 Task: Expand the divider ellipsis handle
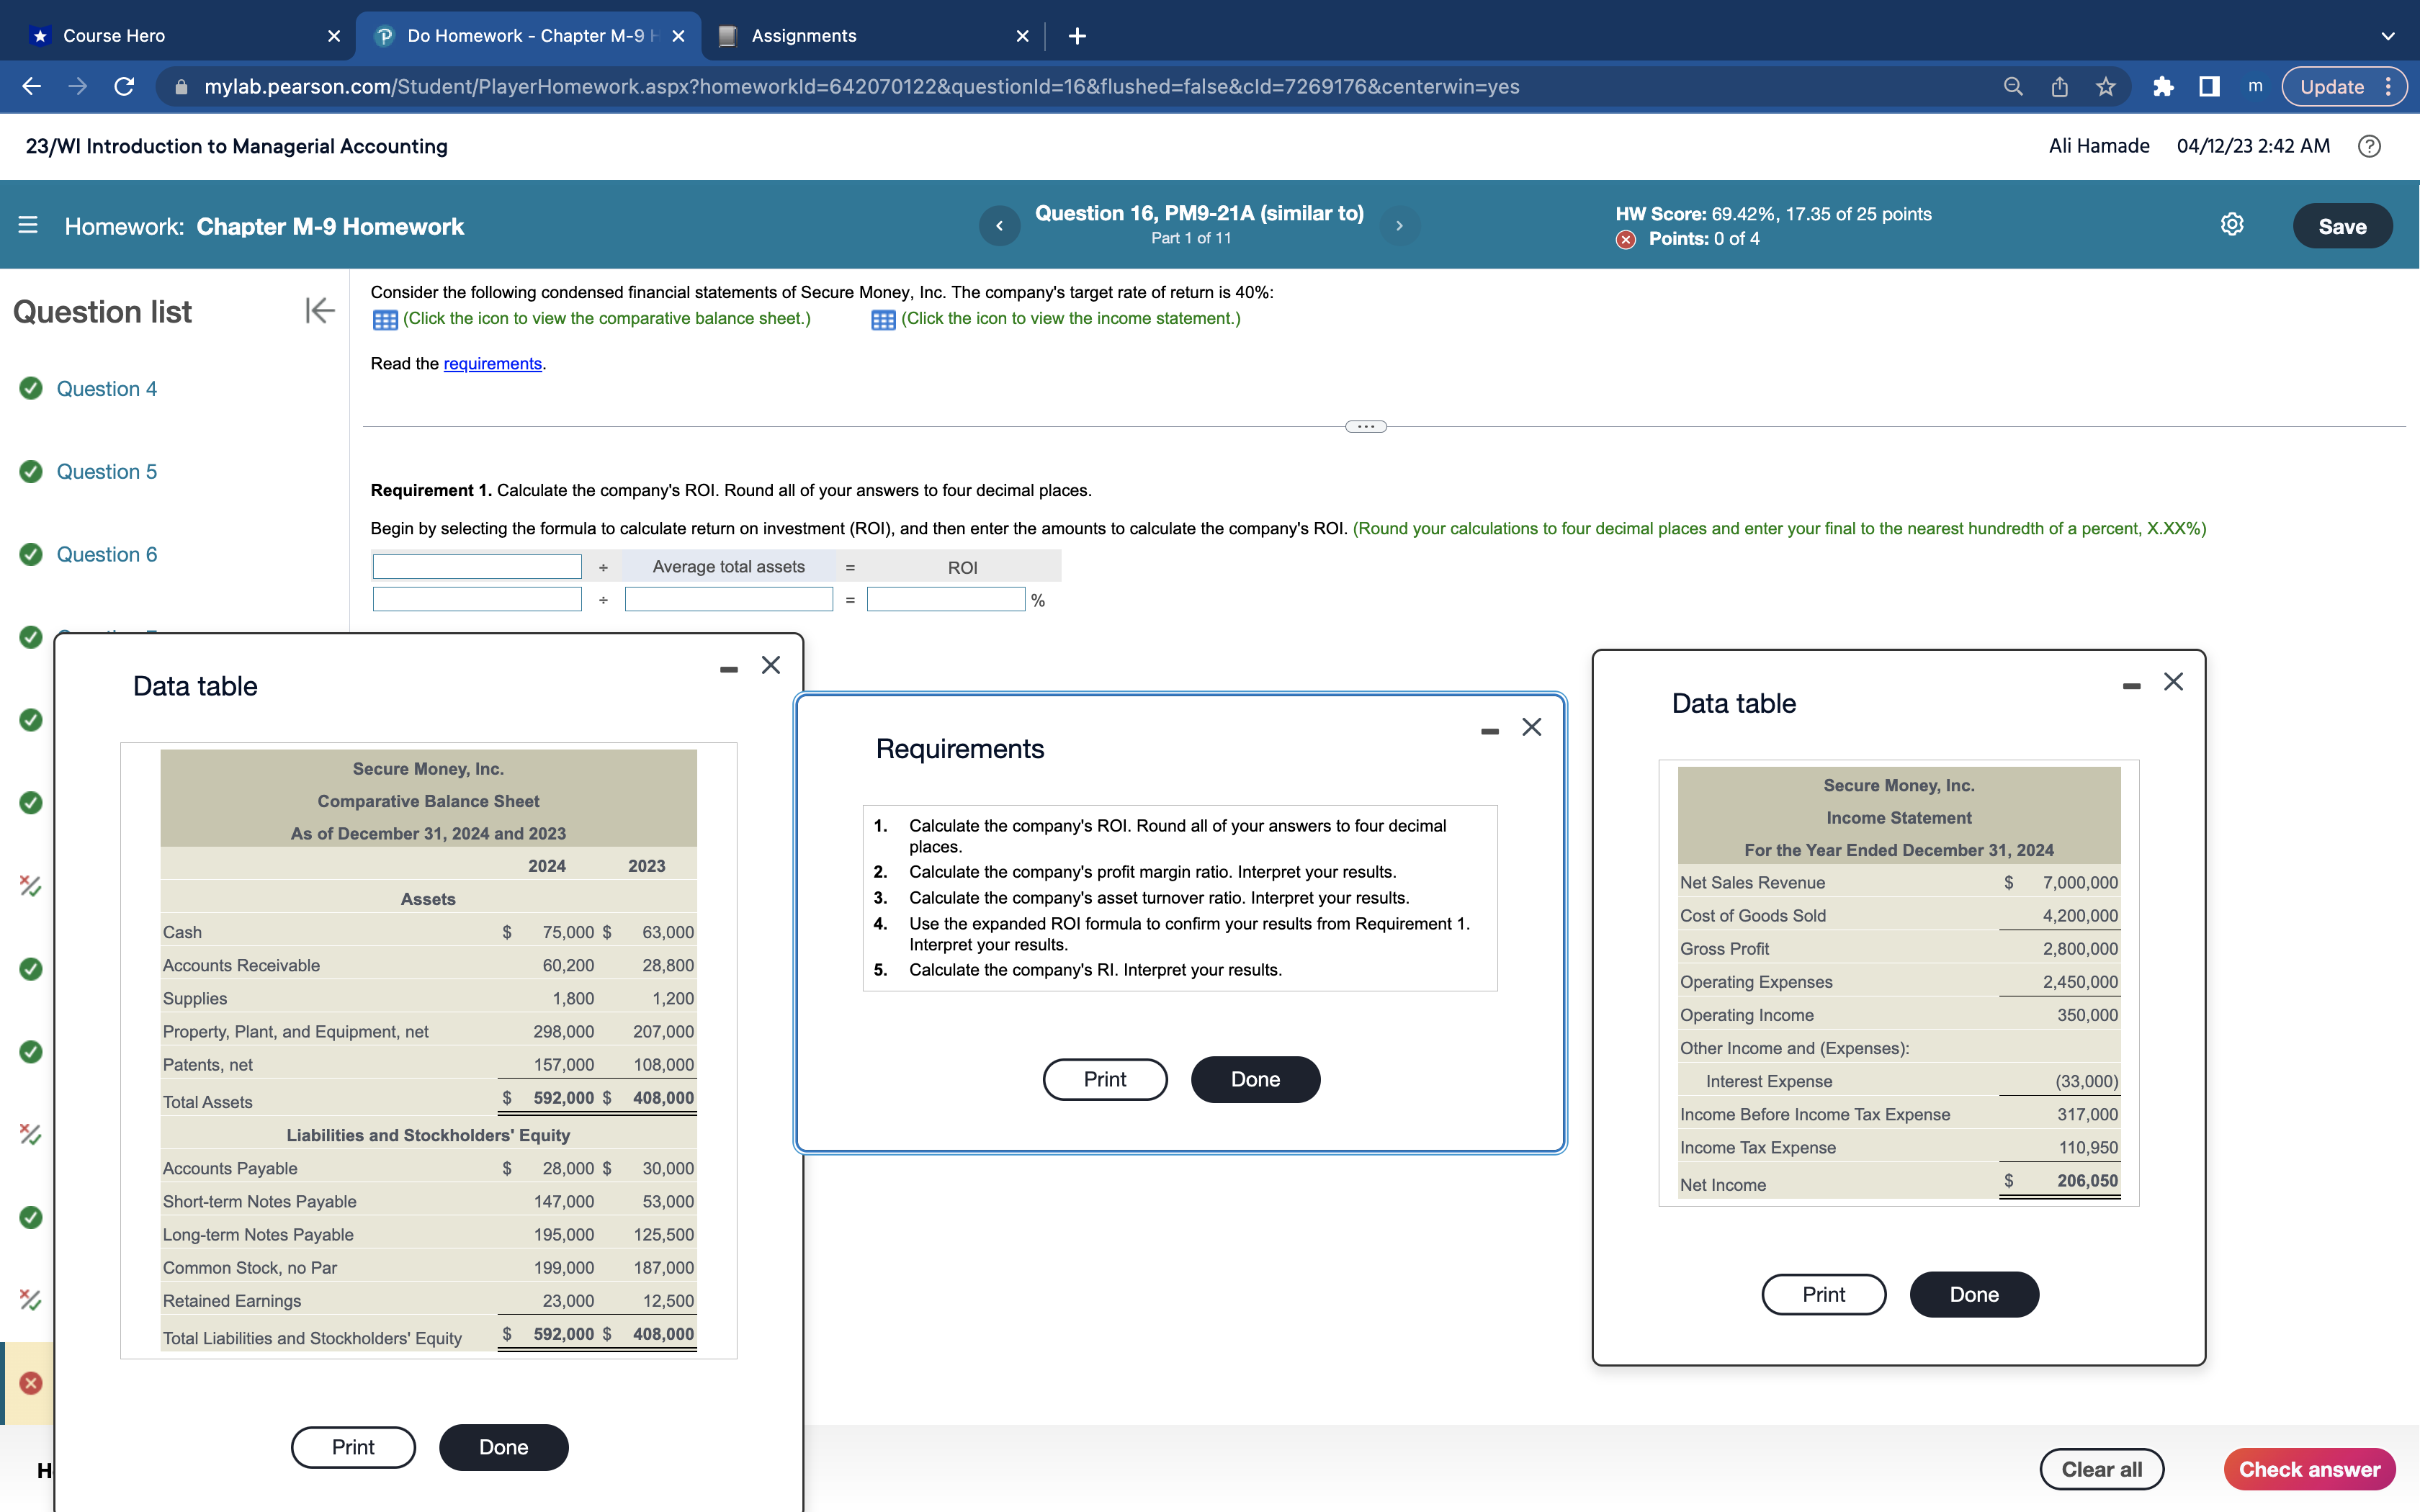1366,427
